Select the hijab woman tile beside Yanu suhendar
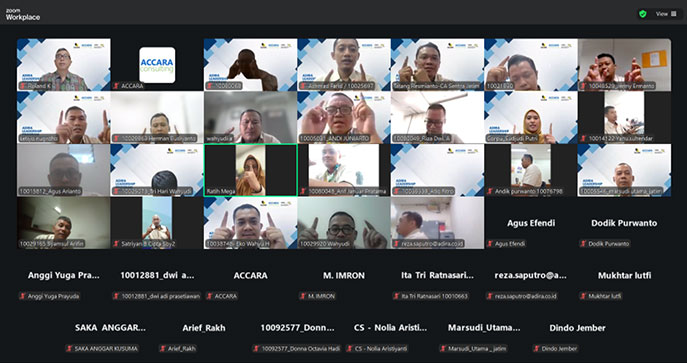Image resolution: width=687 pixels, height=363 pixels. tap(531, 117)
